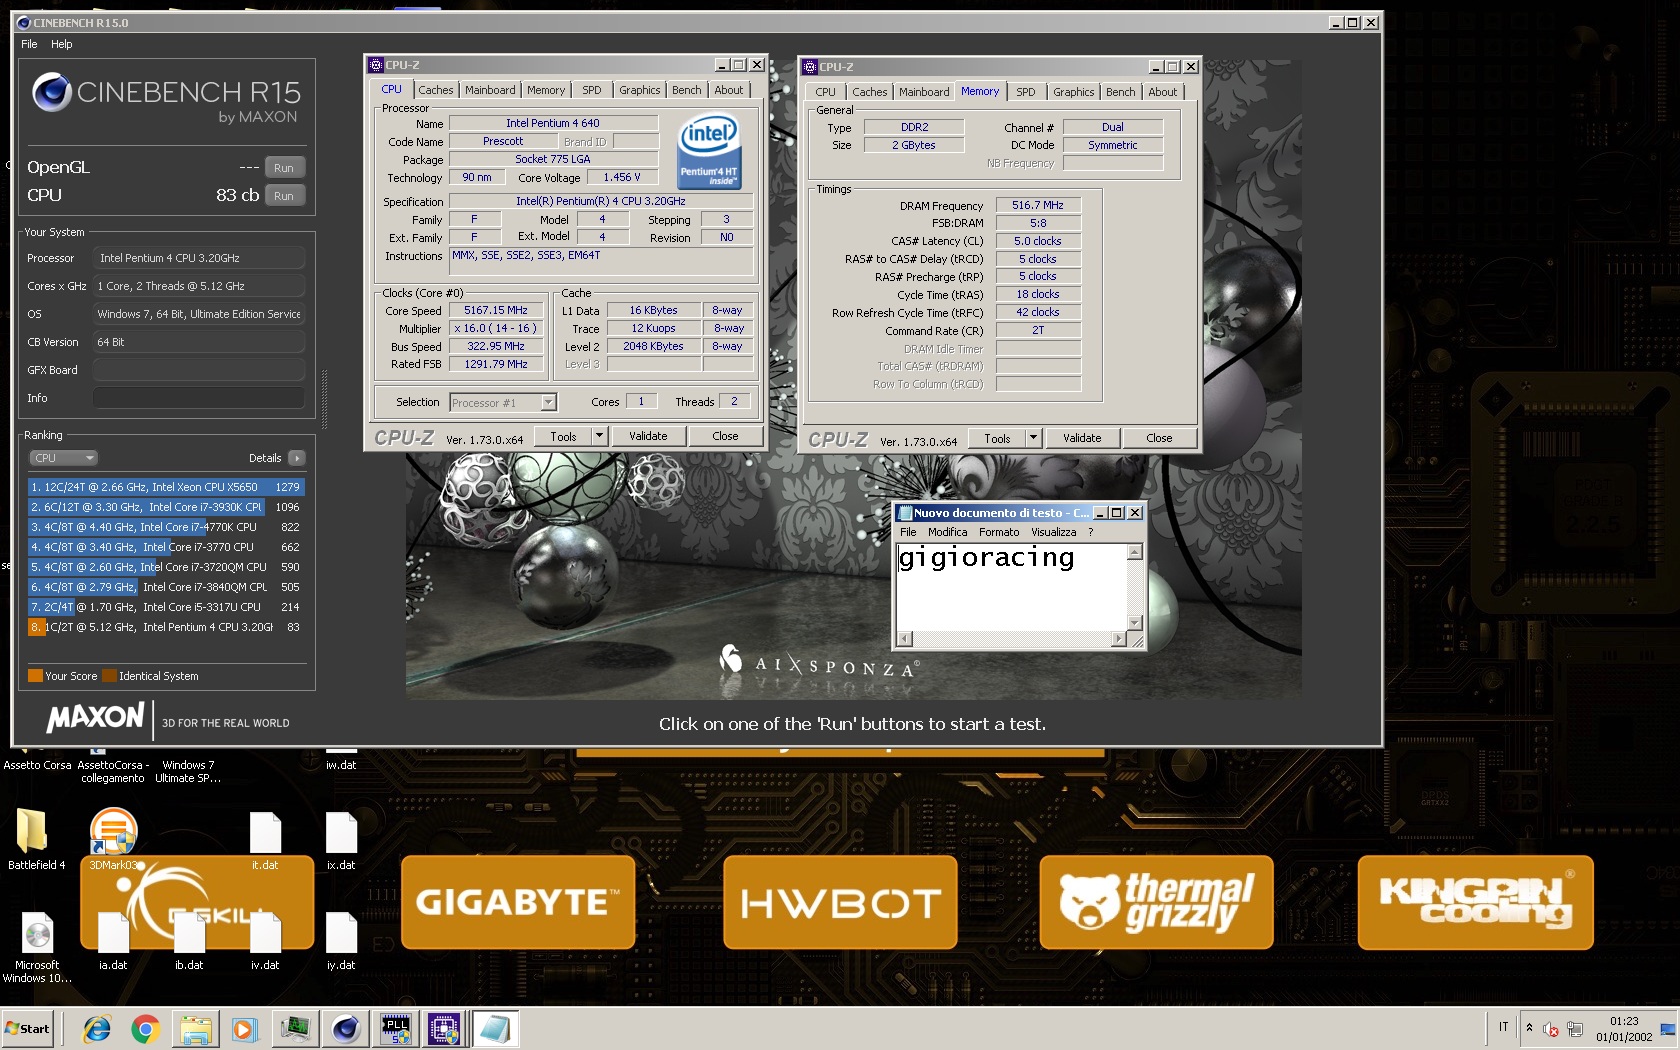This screenshot has height=1050, width=1680.
Task: Open Memory tab in left CPU-Z window
Action: pos(546,90)
